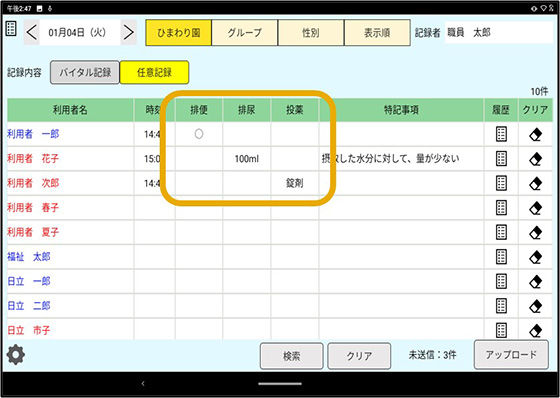Select 任意記録 mode
This screenshot has height=398, width=560.
[x=154, y=73]
